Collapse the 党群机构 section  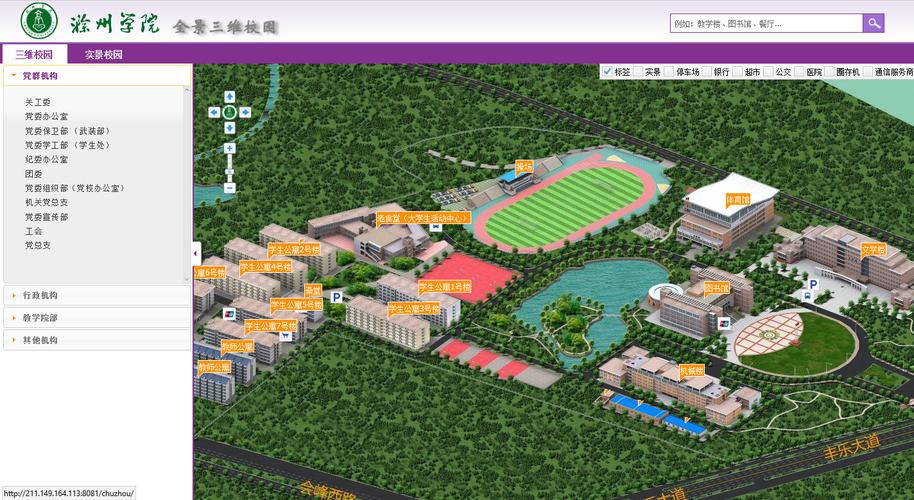pos(97,76)
